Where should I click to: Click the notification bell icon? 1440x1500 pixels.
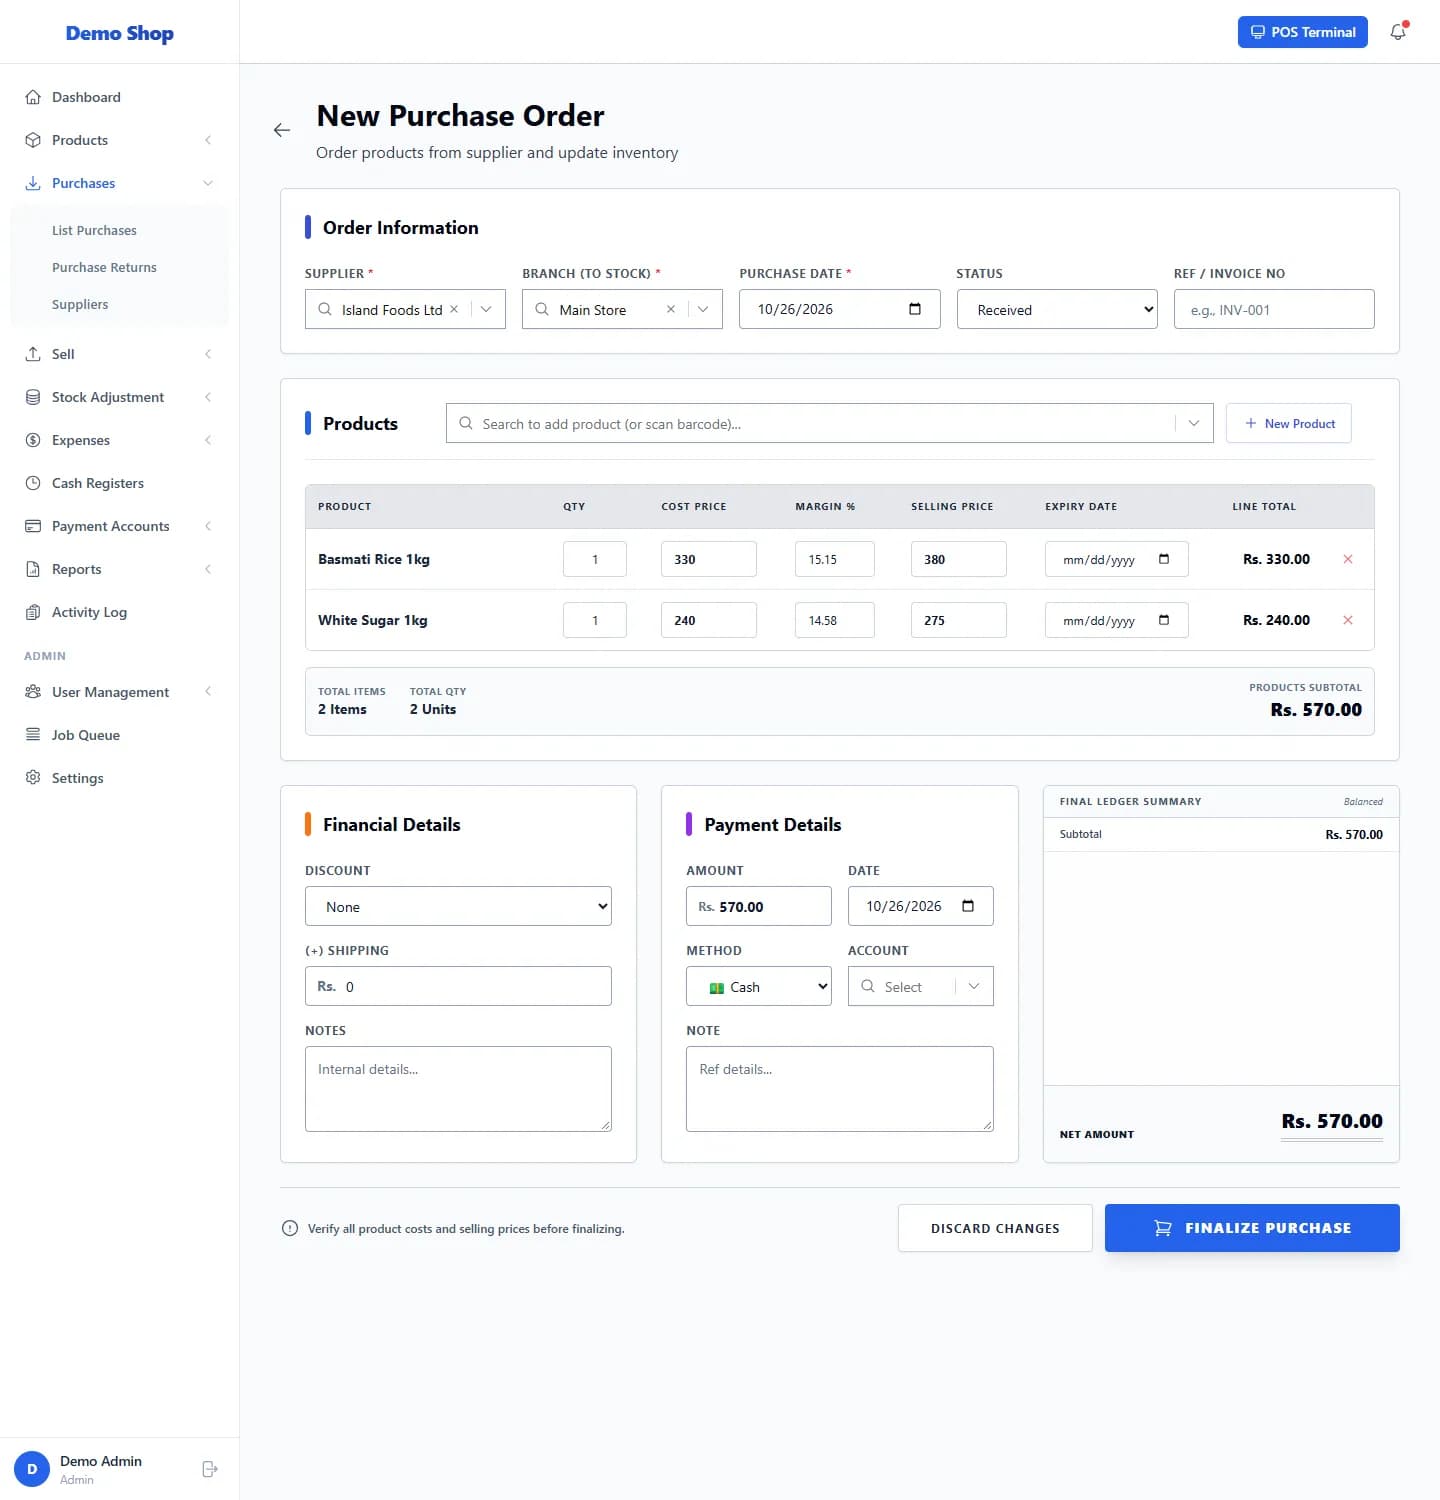(x=1398, y=32)
